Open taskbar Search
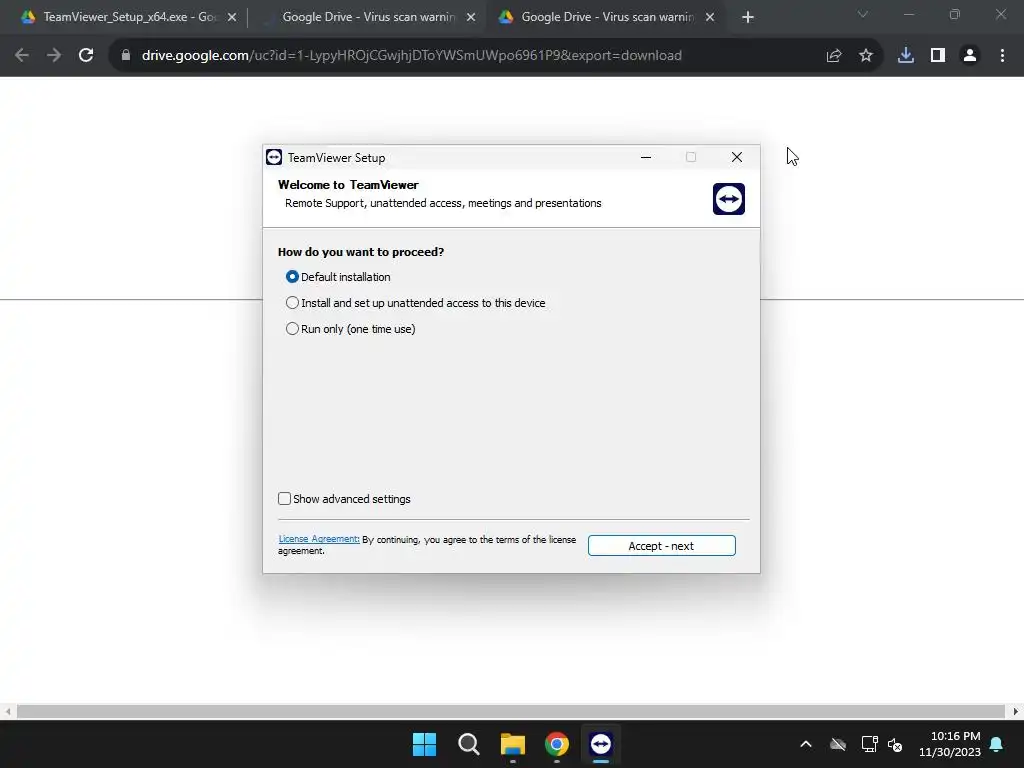Viewport: 1024px width, 768px height. point(469,744)
